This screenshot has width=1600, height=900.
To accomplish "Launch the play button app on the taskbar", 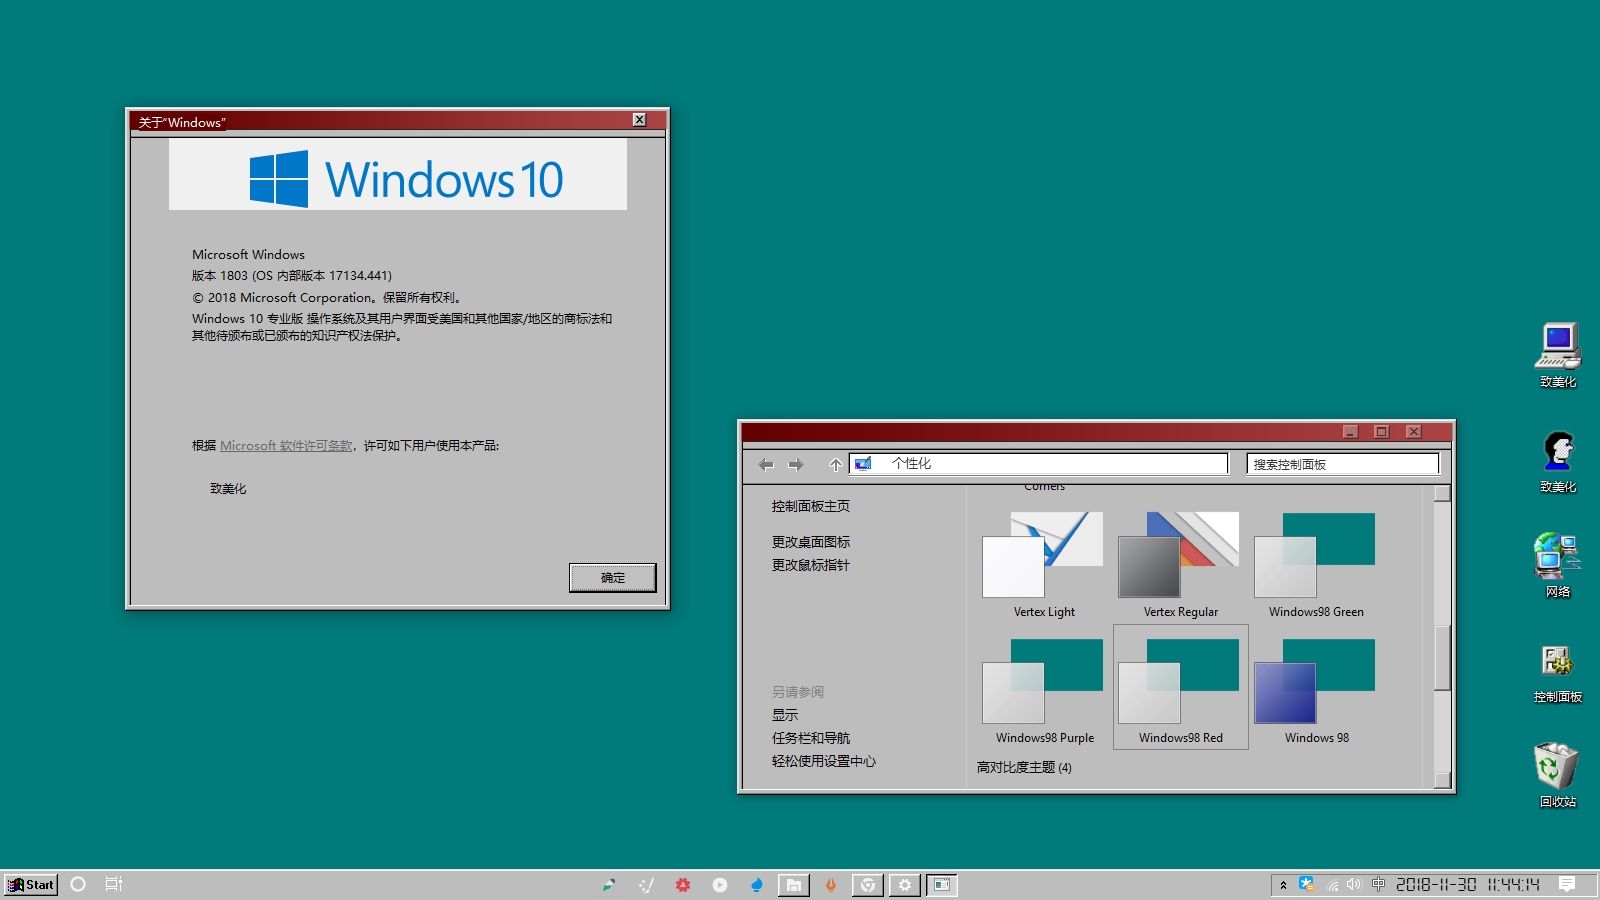I will (720, 885).
